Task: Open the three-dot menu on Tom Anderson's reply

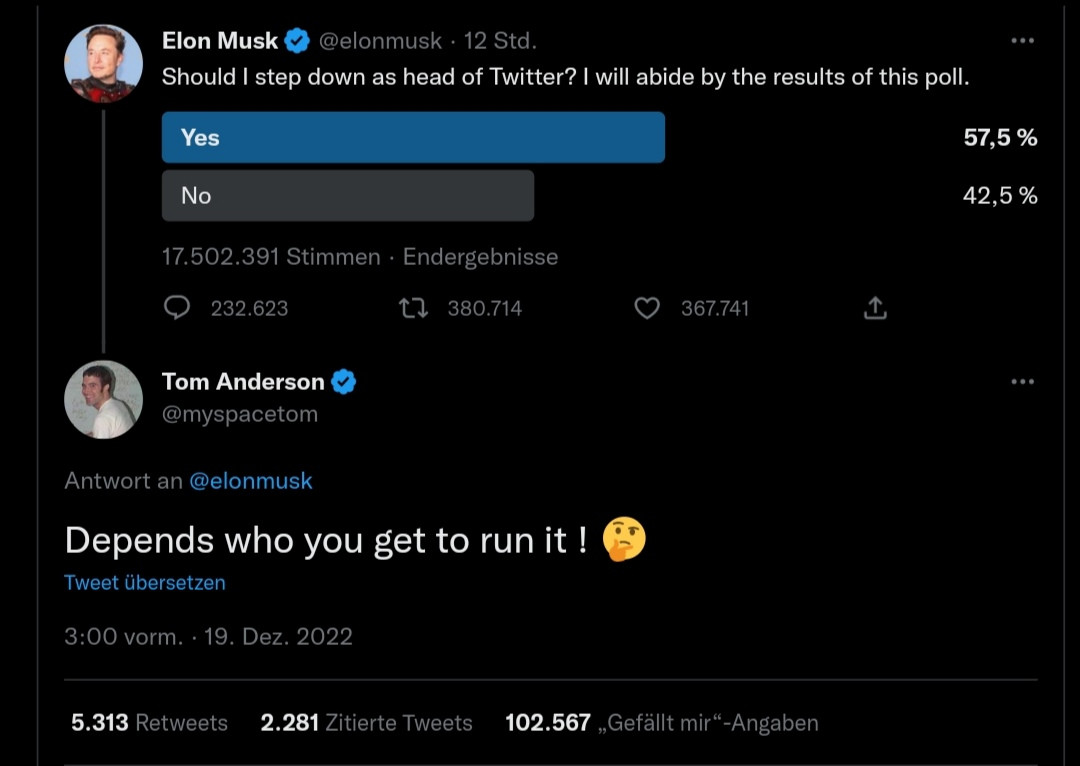Action: (x=1022, y=382)
